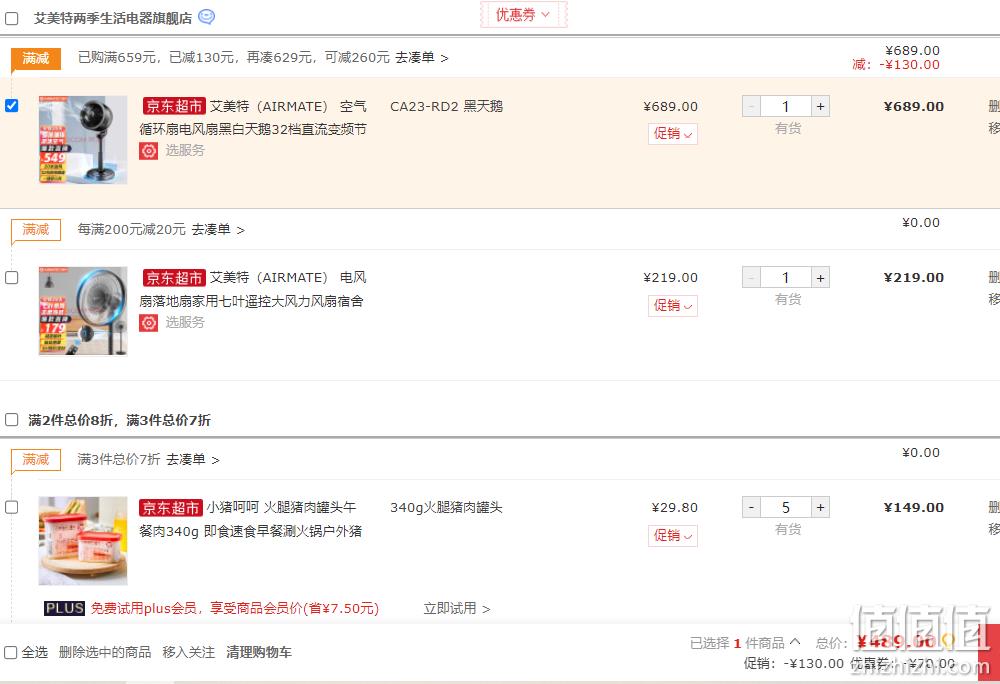The image size is (1000, 684).
Task: Click quantity field for 电风扇落地扇
Action: 786,277
